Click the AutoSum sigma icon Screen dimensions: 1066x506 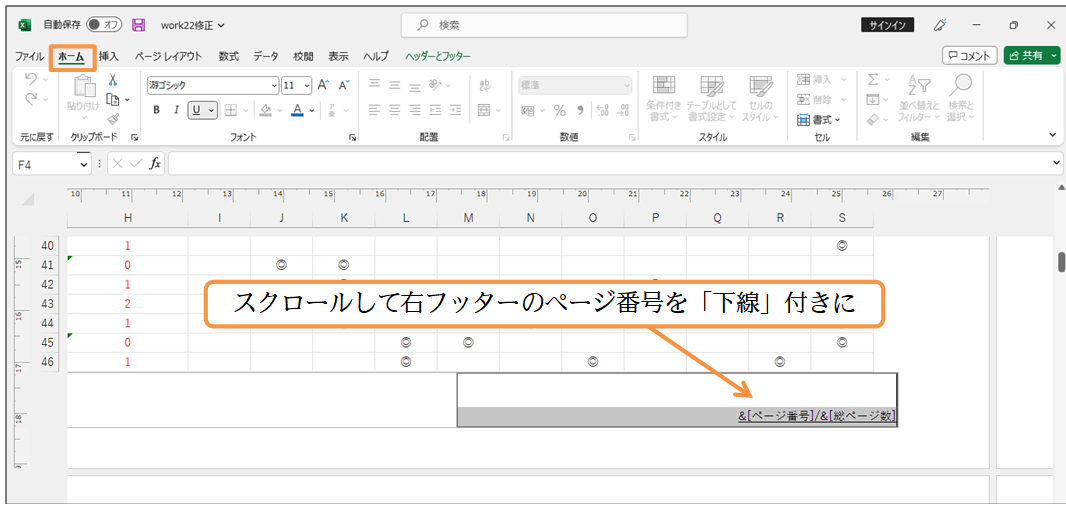[x=873, y=80]
